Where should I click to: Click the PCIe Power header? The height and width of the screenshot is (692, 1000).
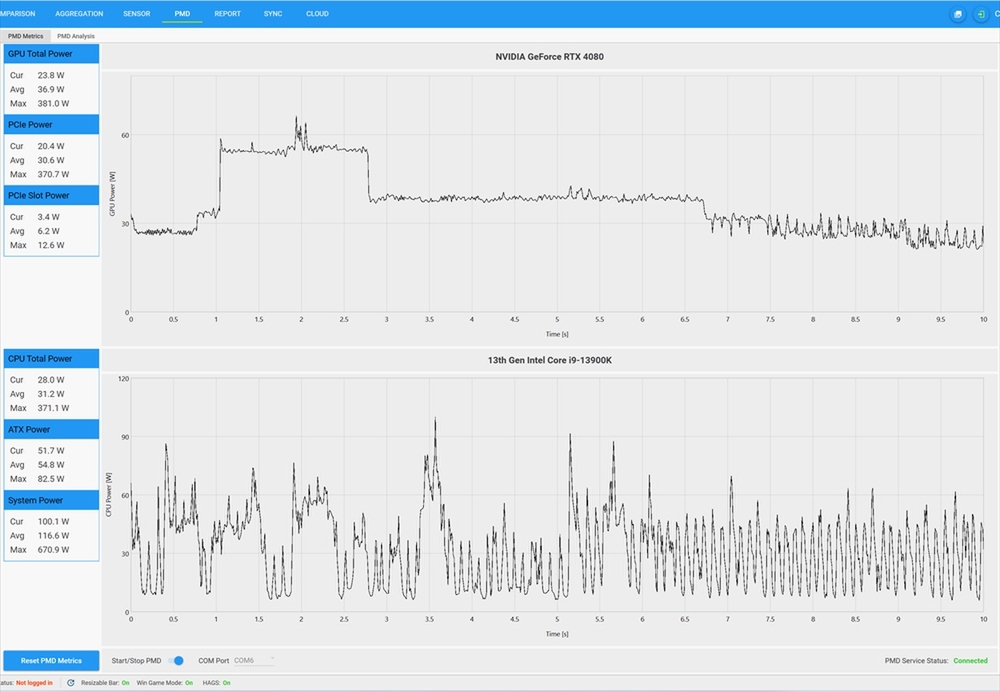[51, 124]
